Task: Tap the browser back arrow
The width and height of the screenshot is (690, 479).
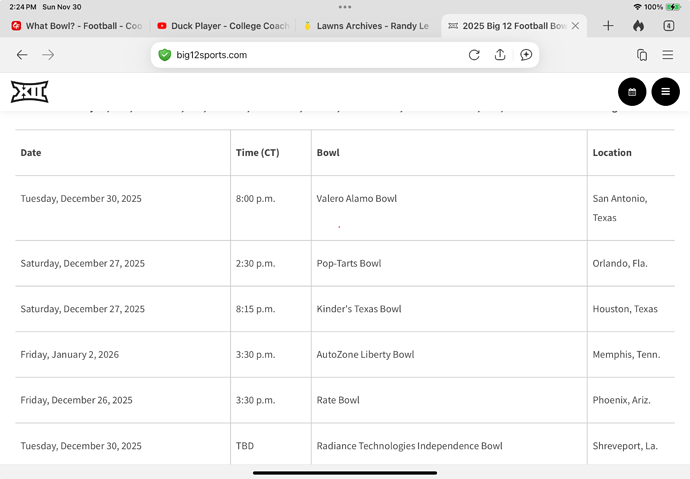Action: pos(22,55)
